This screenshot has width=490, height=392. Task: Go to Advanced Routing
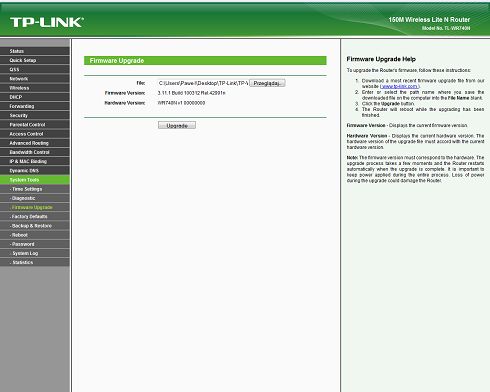click(35, 143)
